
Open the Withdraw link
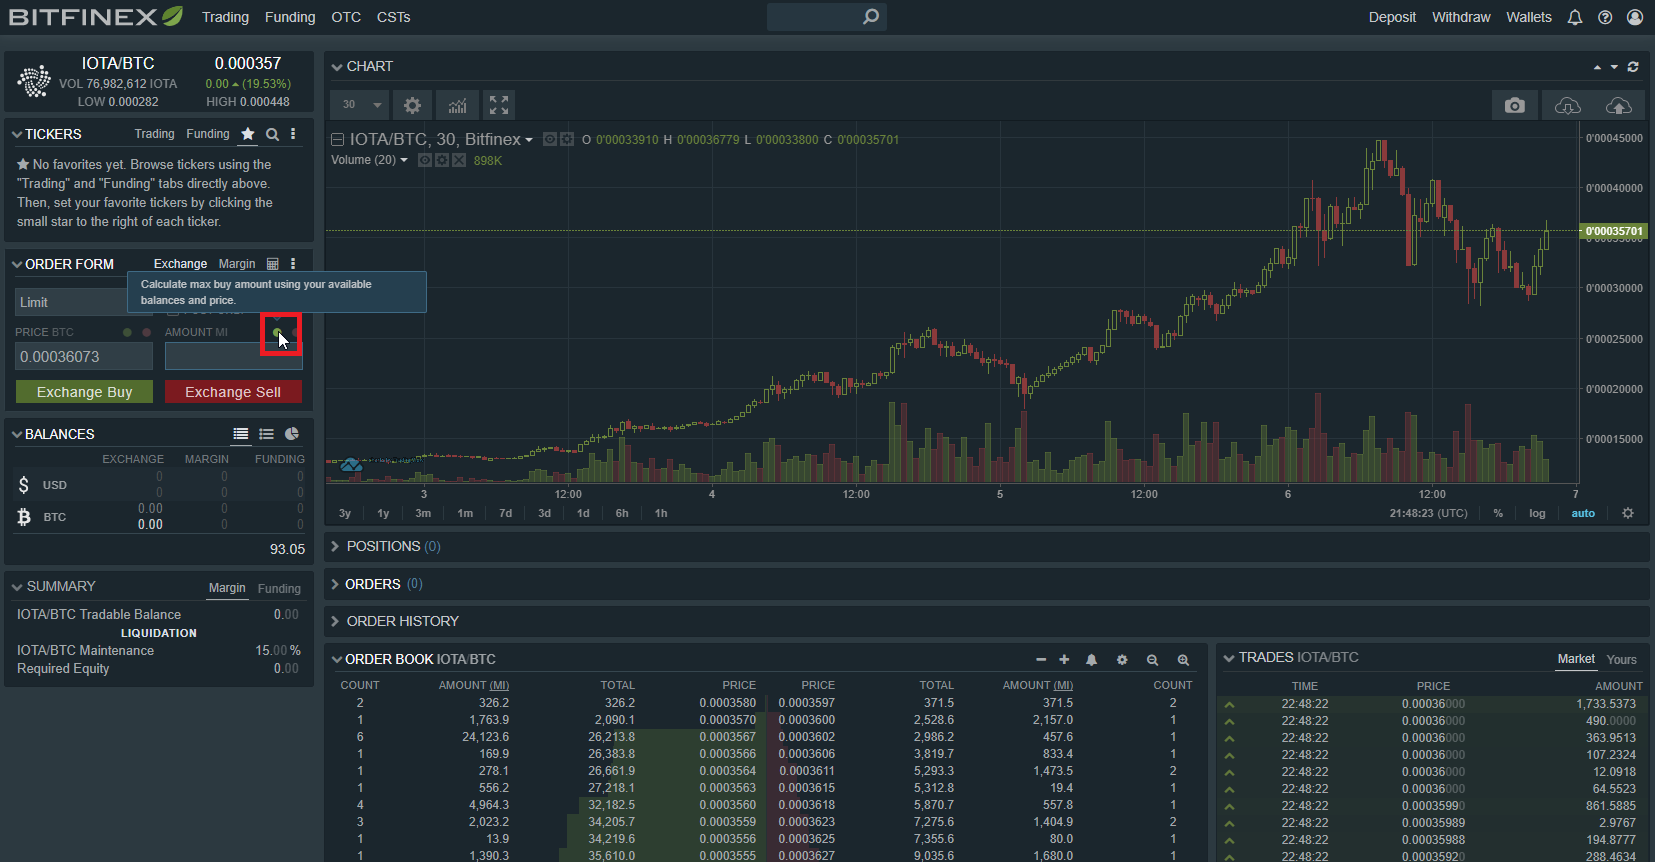click(1461, 17)
